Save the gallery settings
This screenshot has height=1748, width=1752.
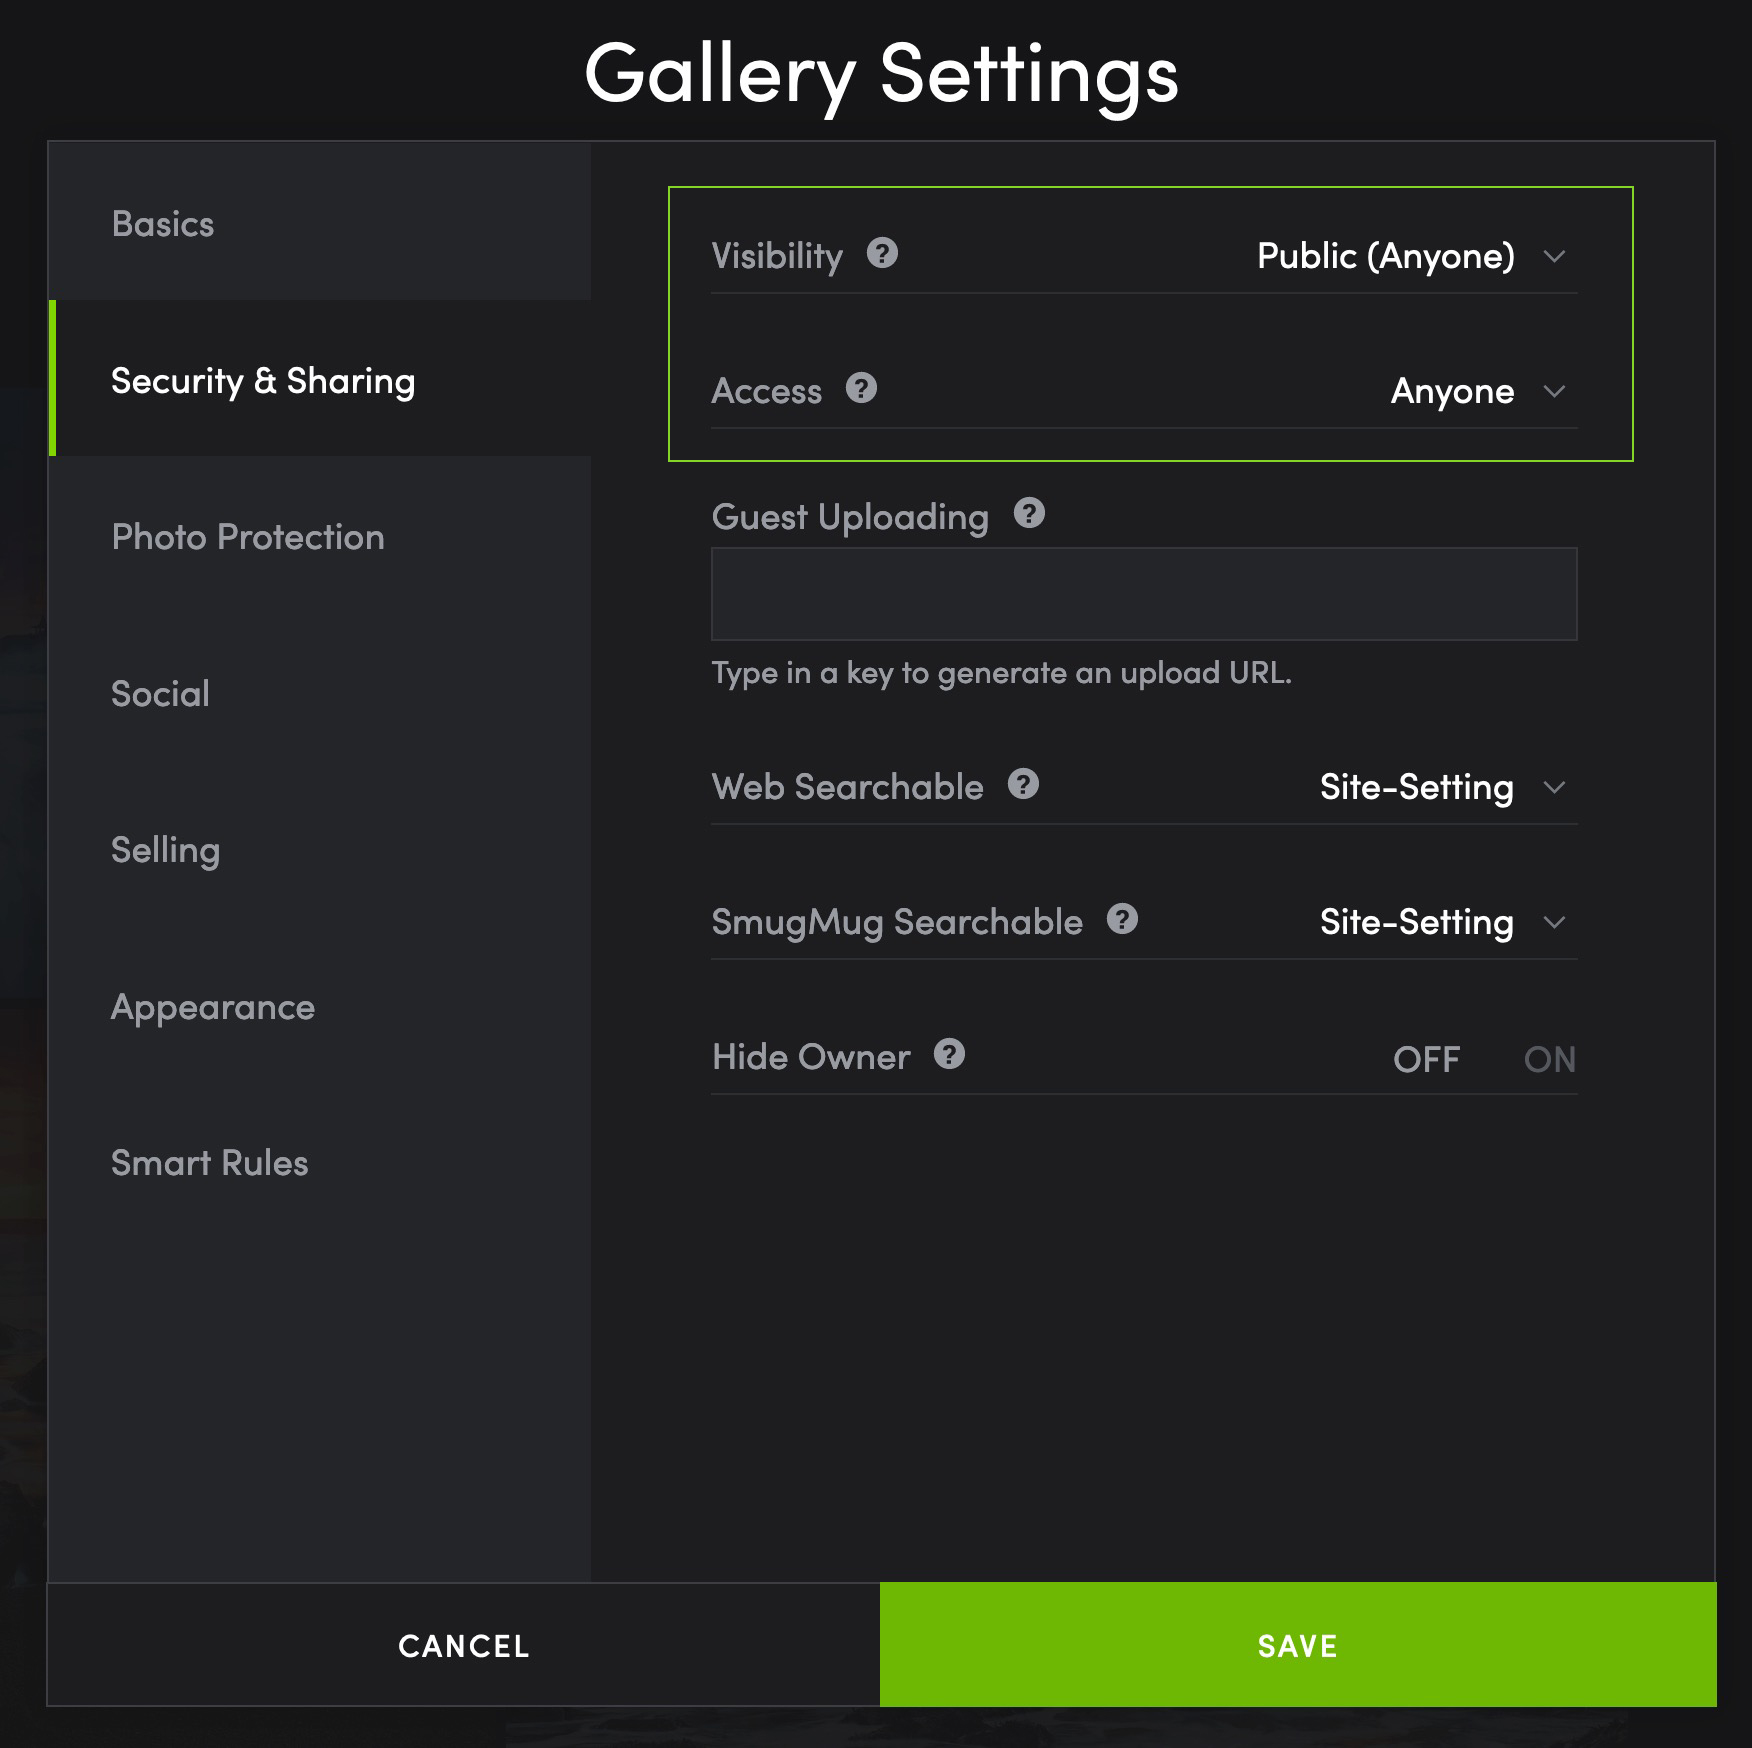1298,1645
